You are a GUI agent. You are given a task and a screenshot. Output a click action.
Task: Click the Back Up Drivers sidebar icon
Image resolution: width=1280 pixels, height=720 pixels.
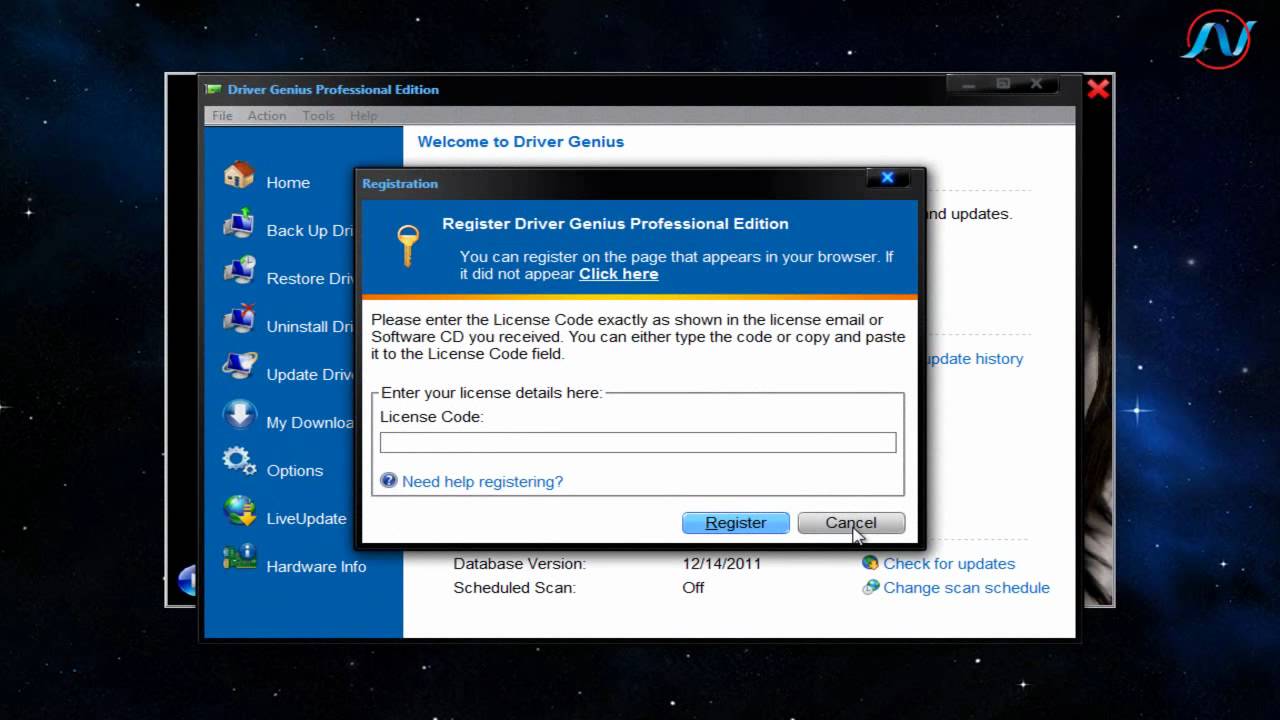click(239, 223)
